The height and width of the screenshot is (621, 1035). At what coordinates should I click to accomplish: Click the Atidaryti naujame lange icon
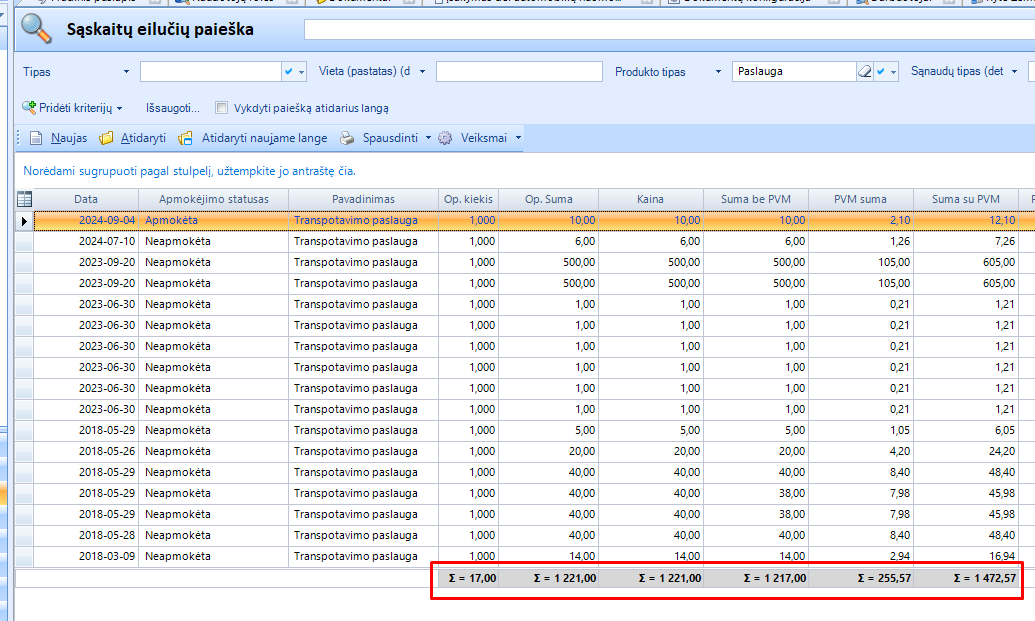[x=185, y=138]
